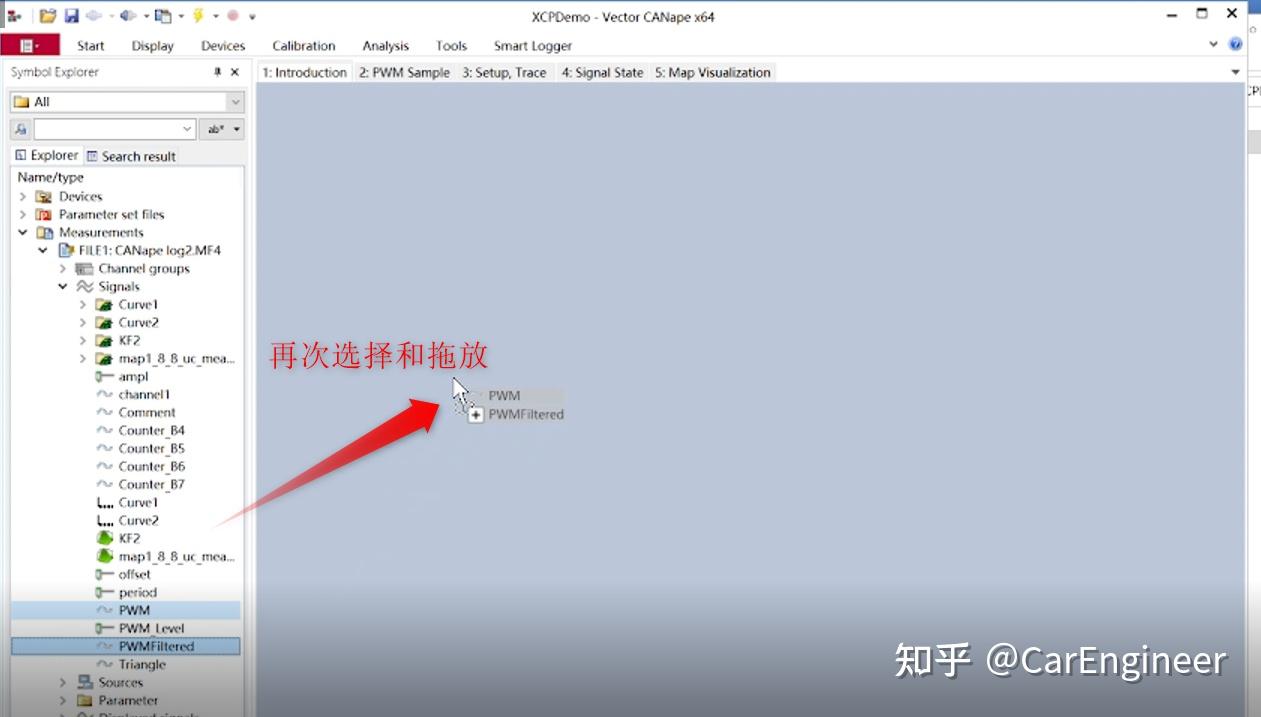Switch to the Calibration ribbon tab
The image size is (1261, 717).
point(303,45)
